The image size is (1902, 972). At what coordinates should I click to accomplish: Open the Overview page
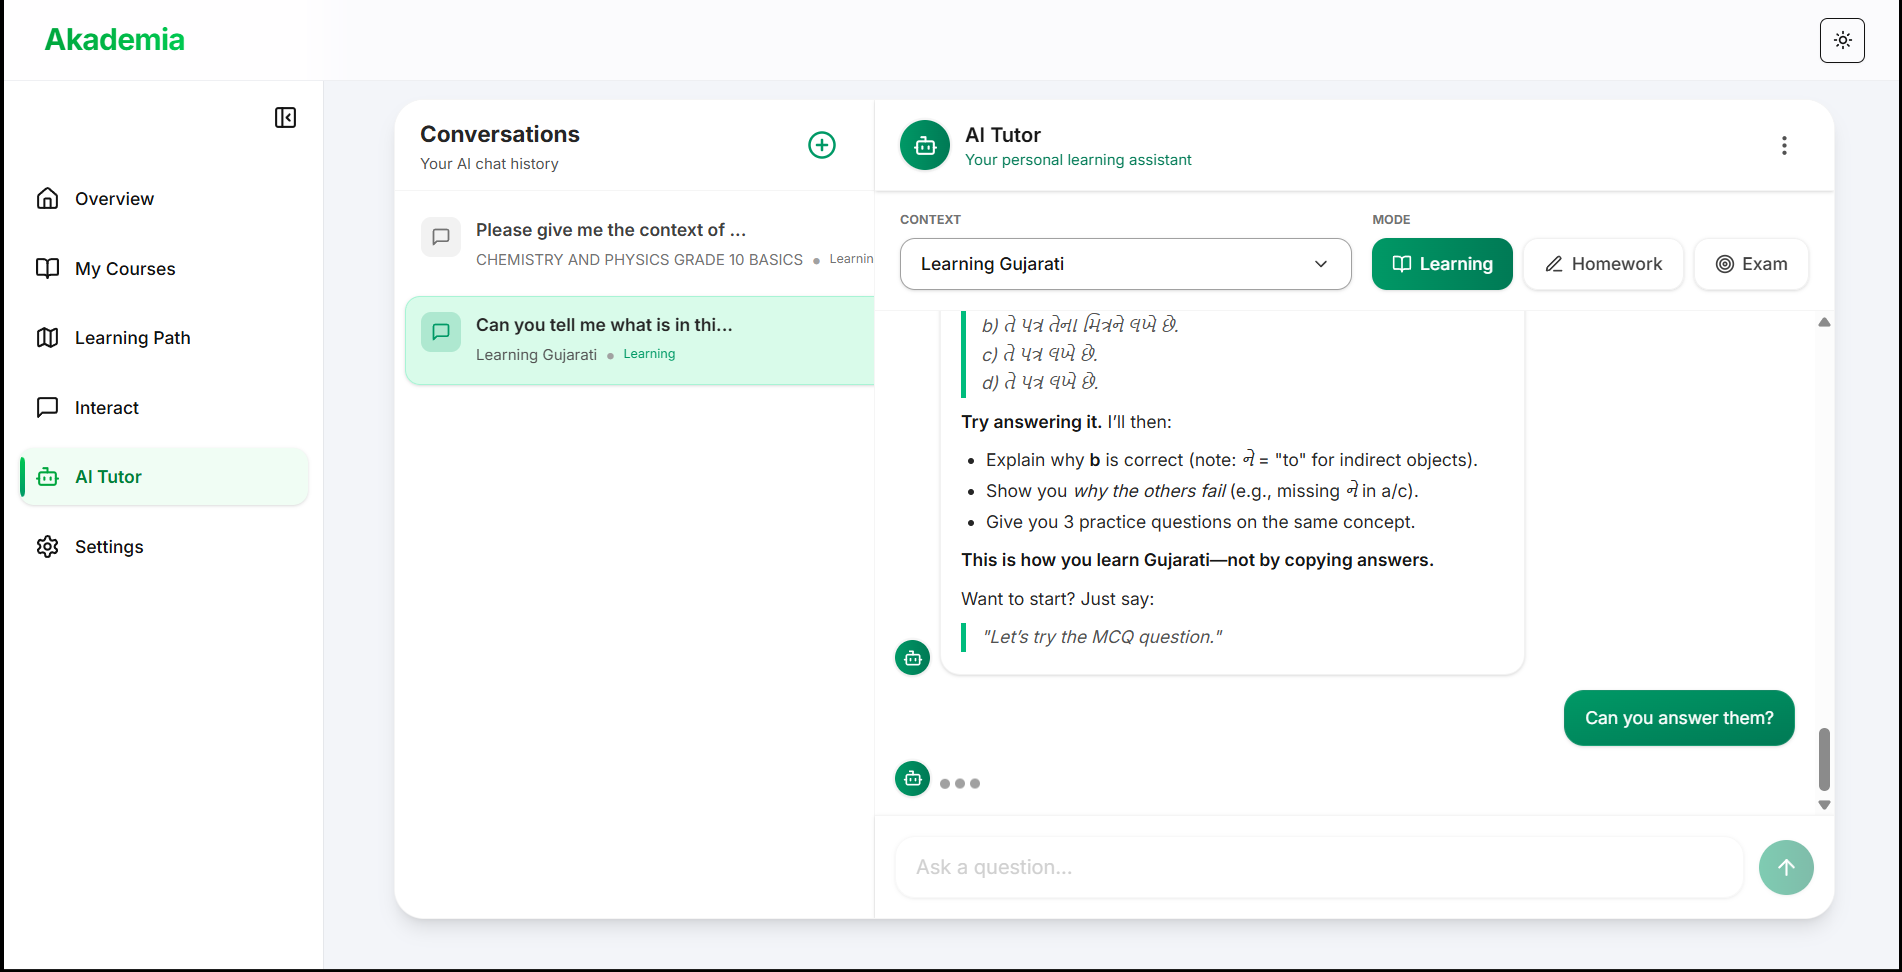[x=114, y=199]
